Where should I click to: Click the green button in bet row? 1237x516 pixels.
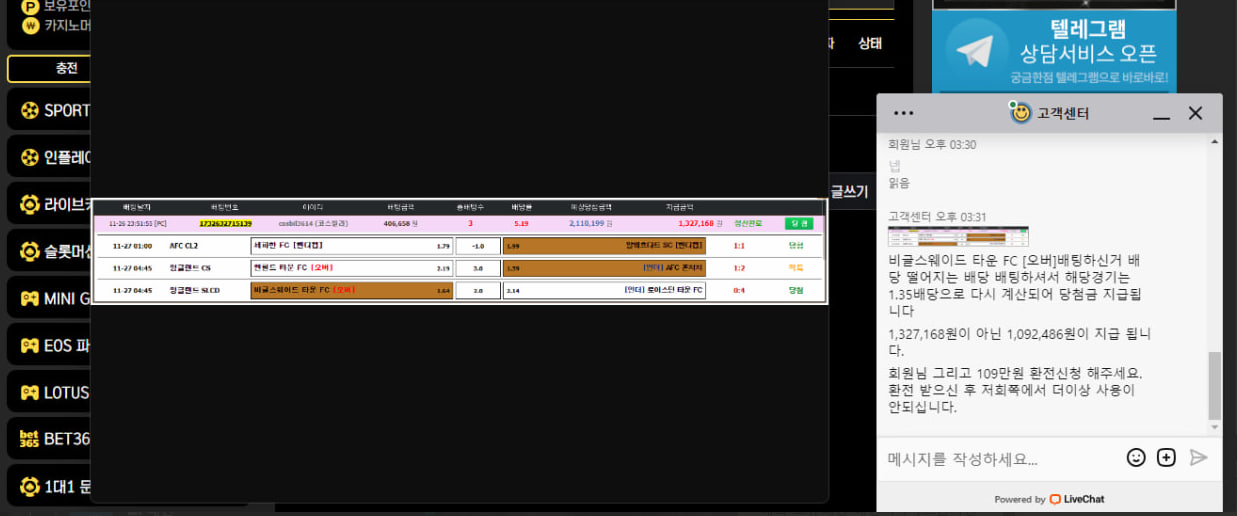[798, 224]
